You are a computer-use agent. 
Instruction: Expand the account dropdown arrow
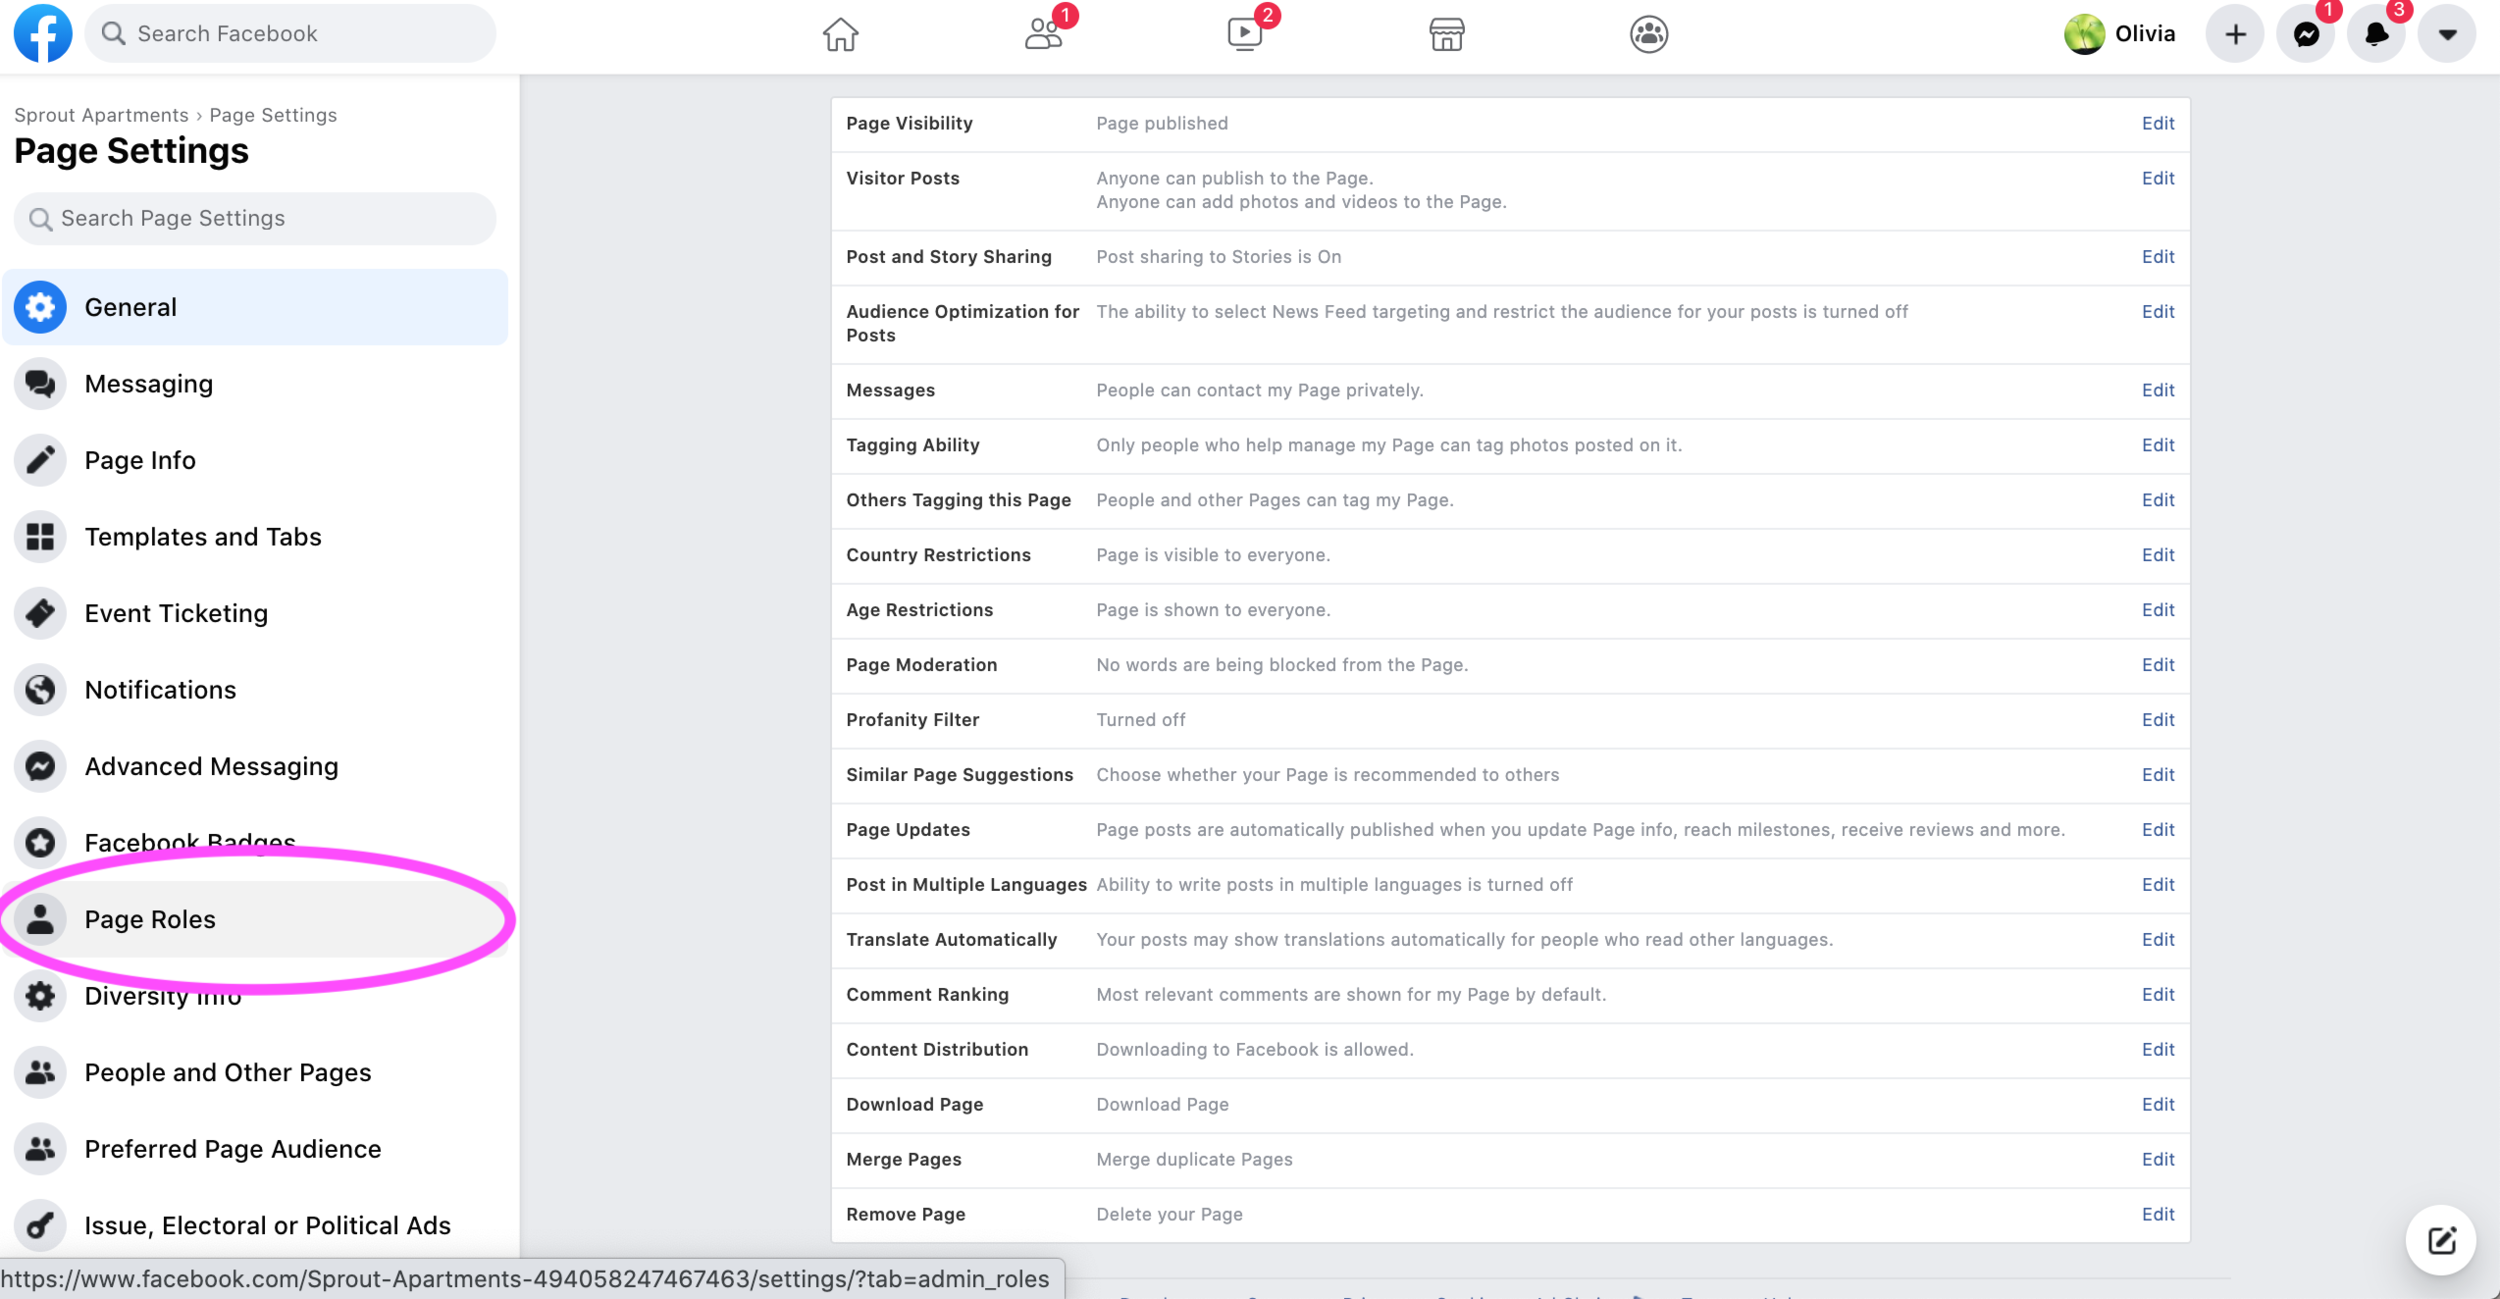point(2447,34)
